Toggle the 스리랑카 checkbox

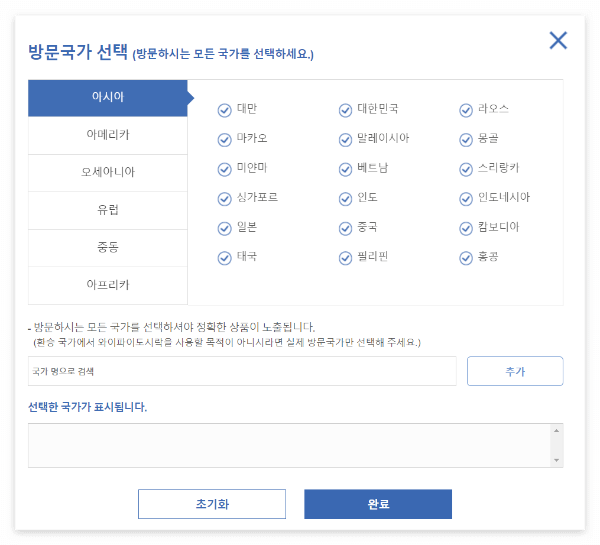[466, 169]
